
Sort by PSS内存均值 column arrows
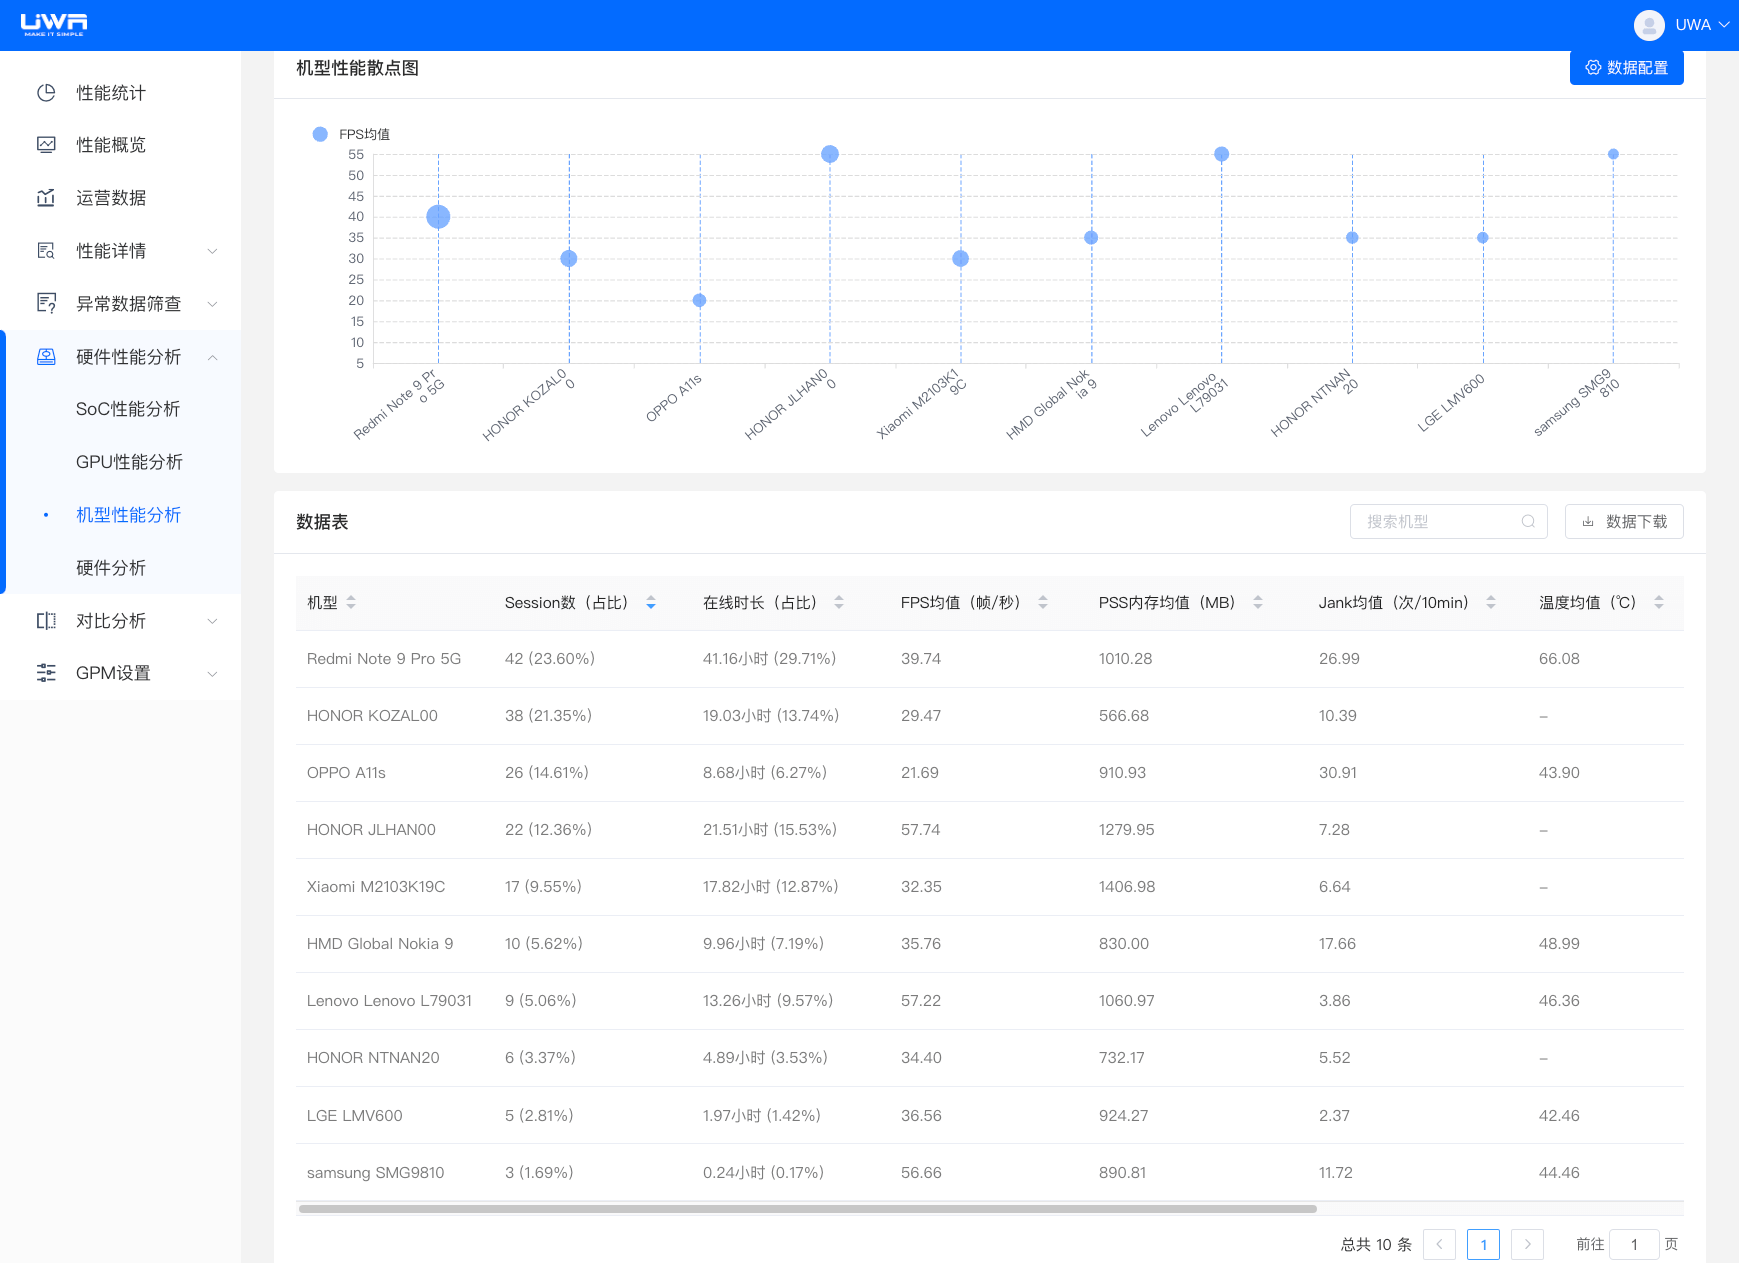click(x=1258, y=602)
